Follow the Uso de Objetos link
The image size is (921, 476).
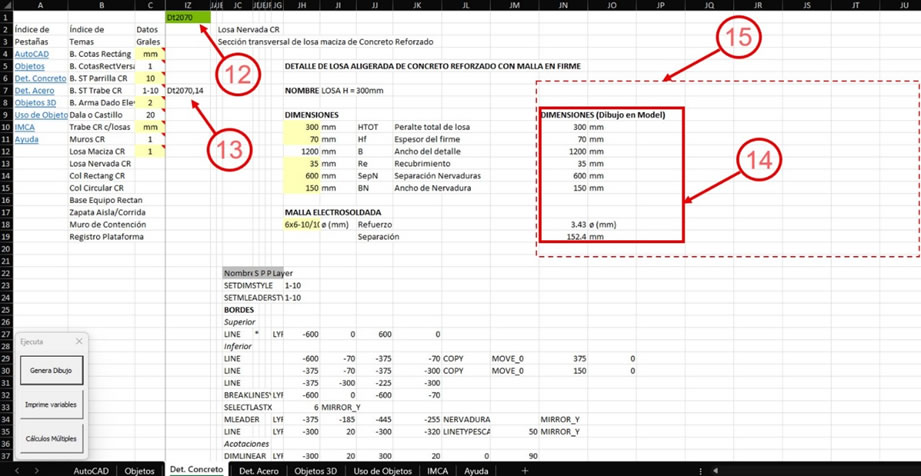pyautogui.click(x=40, y=115)
